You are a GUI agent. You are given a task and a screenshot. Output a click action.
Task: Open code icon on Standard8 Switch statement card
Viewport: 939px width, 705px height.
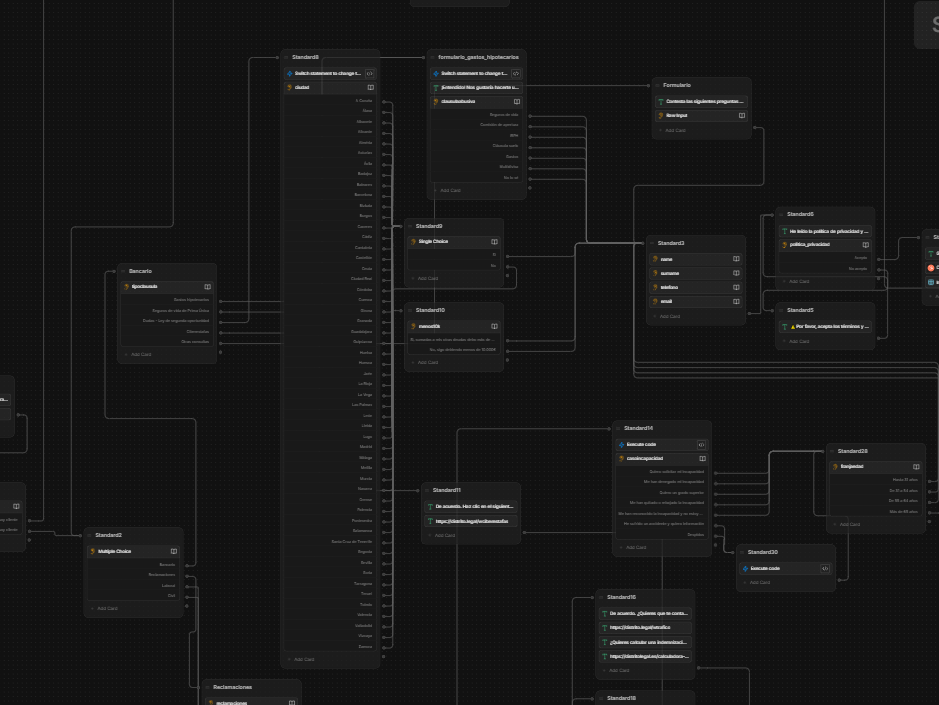tap(370, 73)
